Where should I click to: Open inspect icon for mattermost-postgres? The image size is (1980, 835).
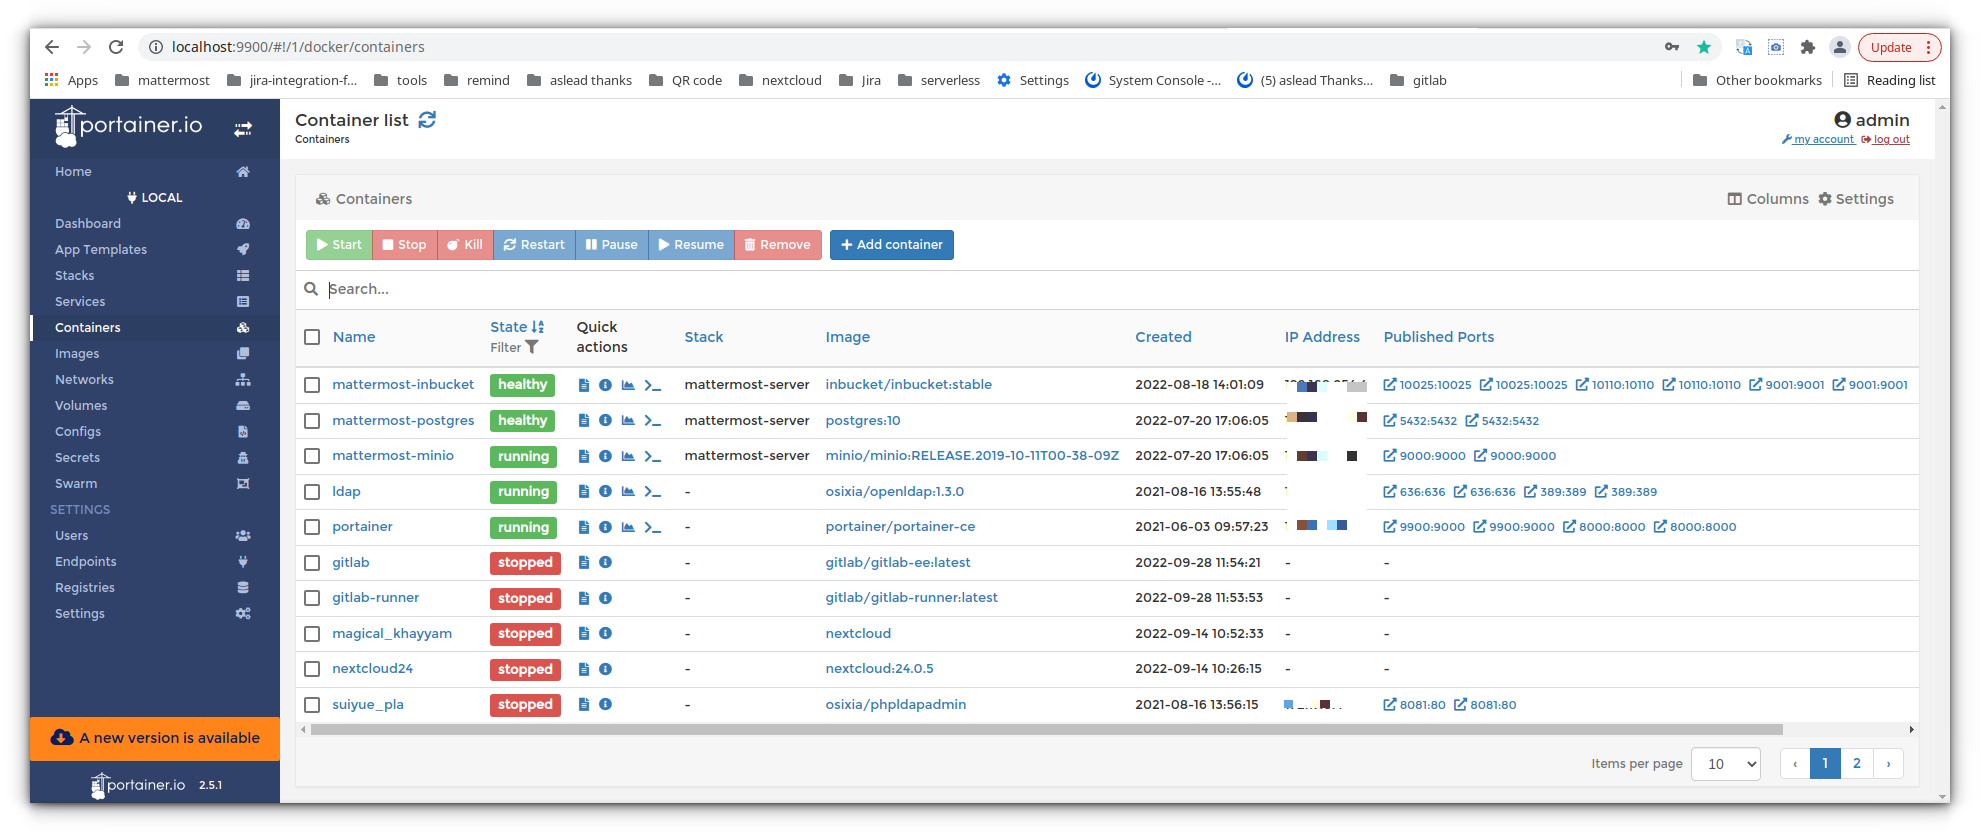605,421
